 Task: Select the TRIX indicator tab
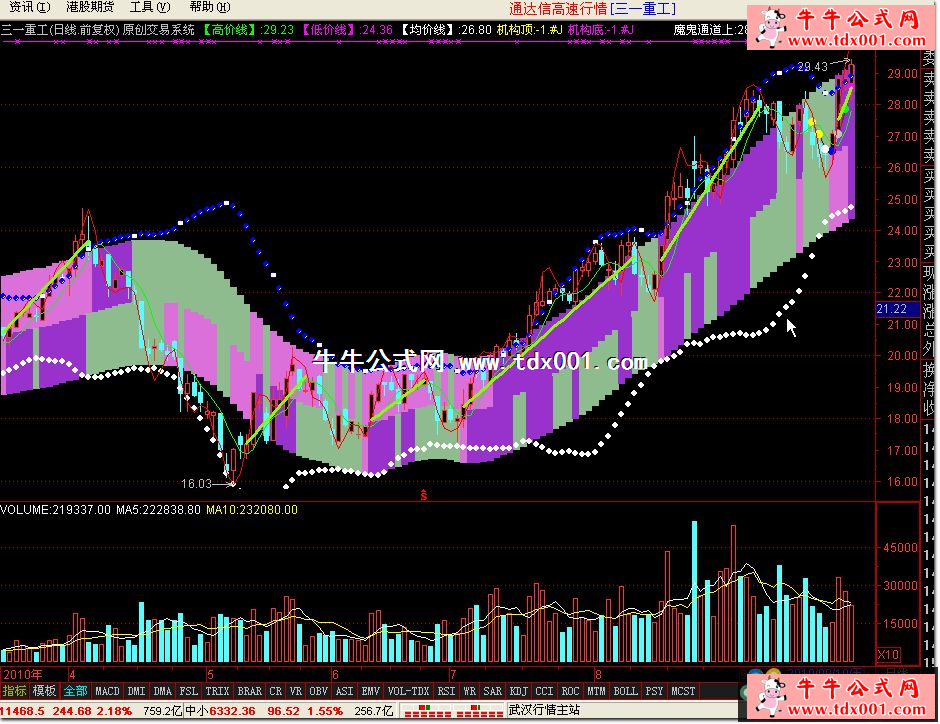217,691
